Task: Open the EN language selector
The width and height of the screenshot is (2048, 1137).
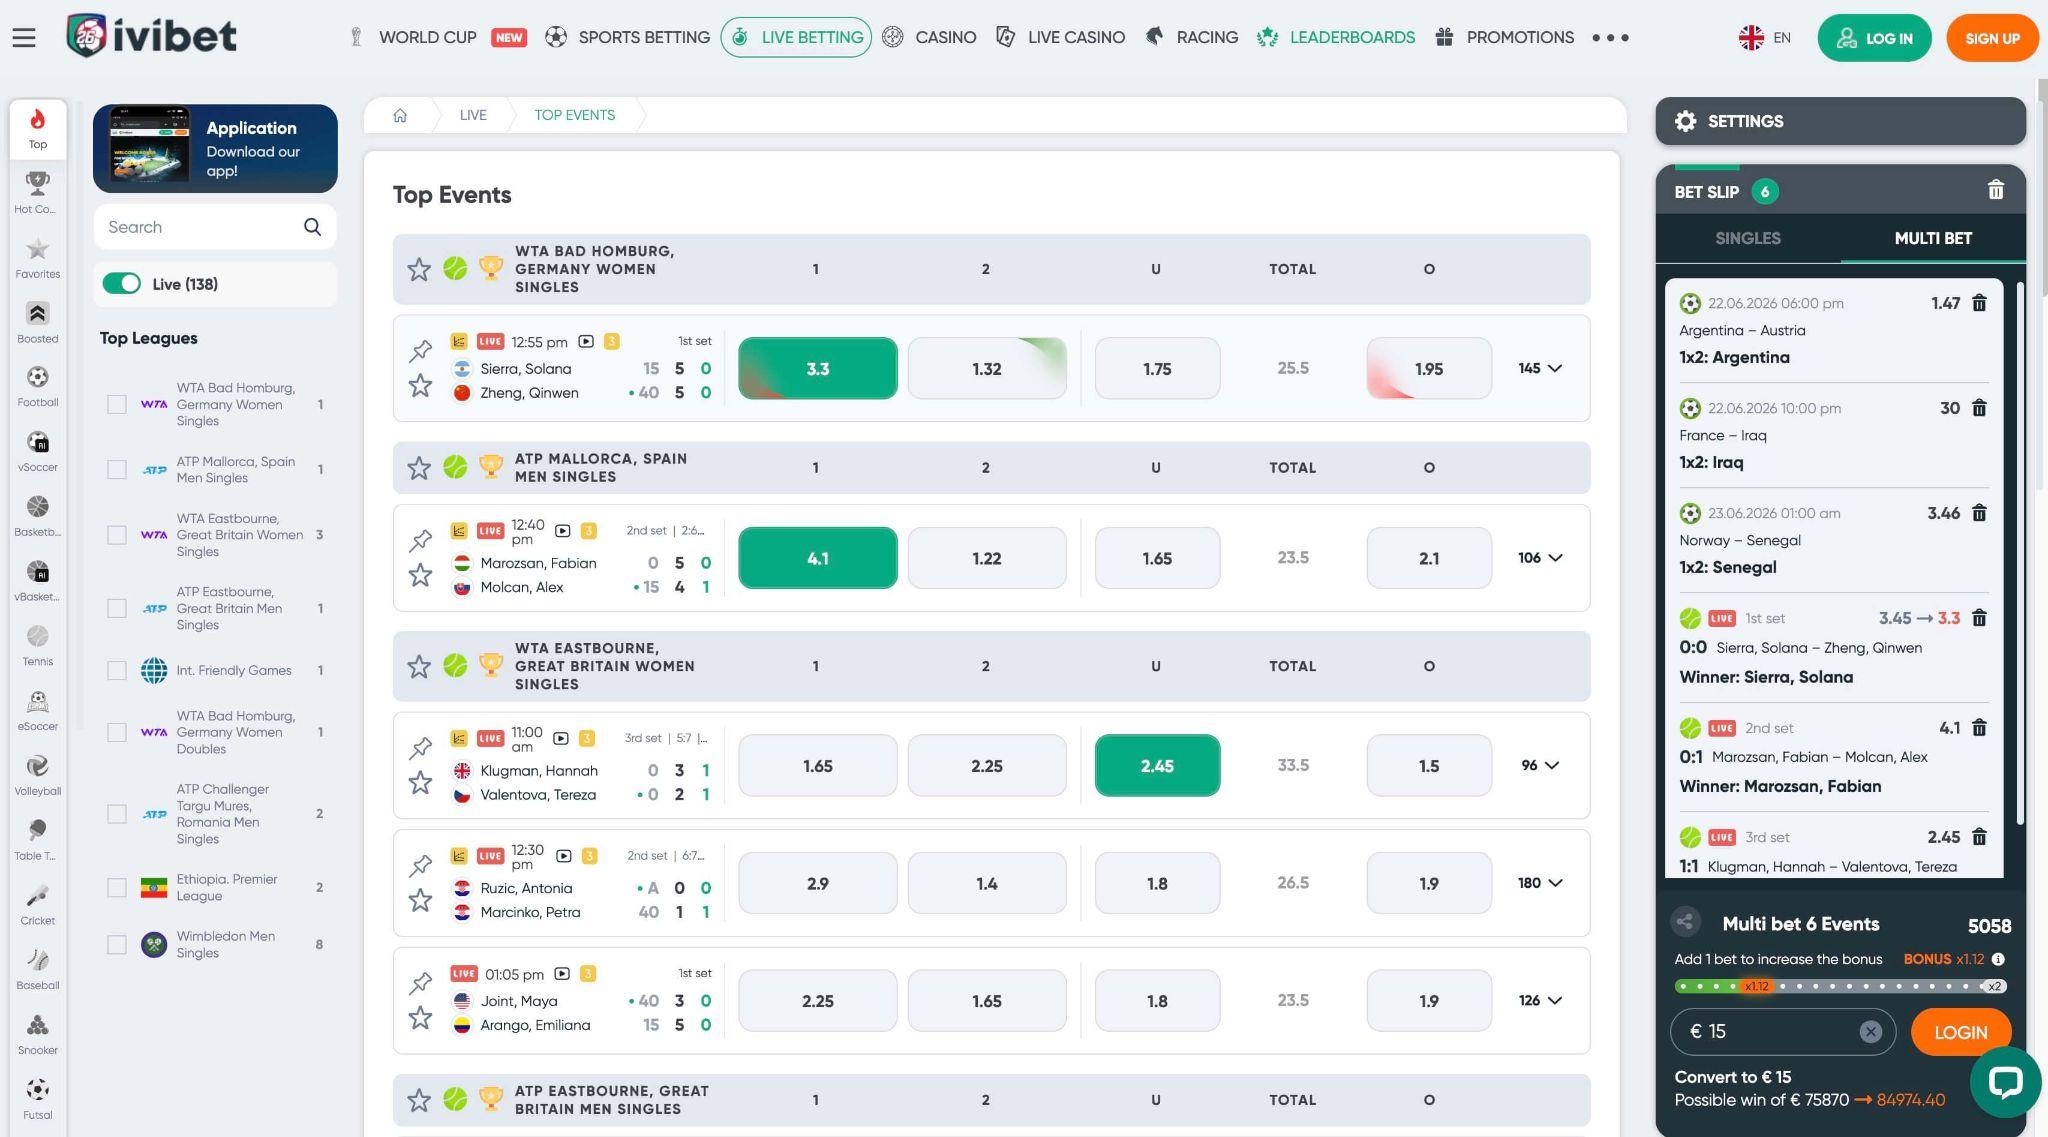Action: [1765, 38]
